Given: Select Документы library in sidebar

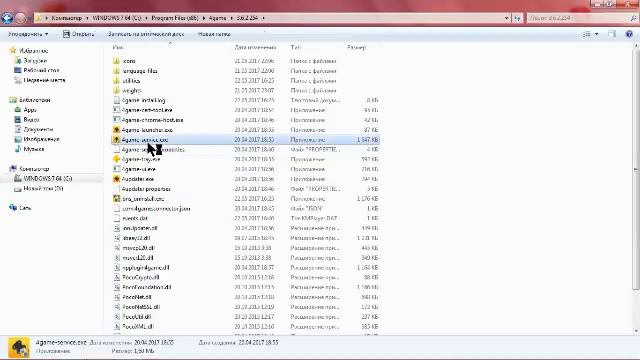Looking at the screenshot, I should pos(38,129).
